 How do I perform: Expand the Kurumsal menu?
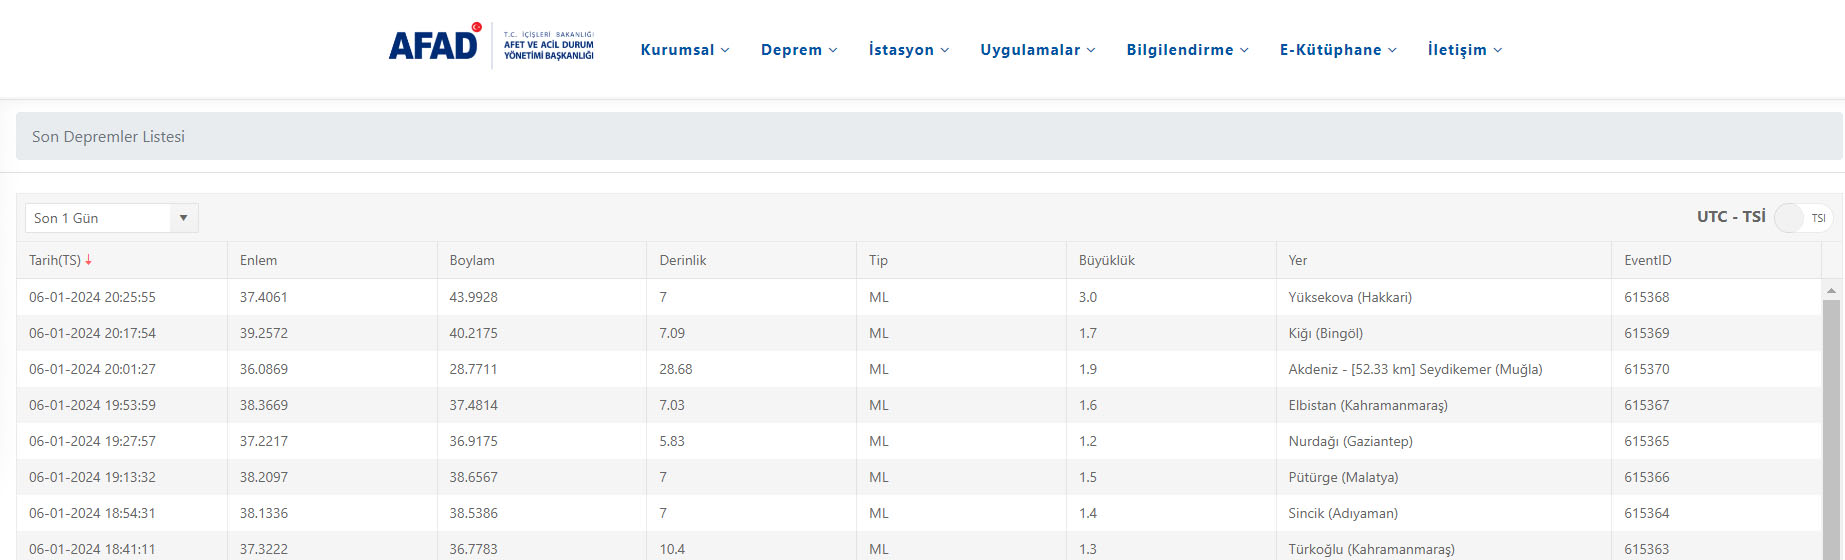point(685,50)
